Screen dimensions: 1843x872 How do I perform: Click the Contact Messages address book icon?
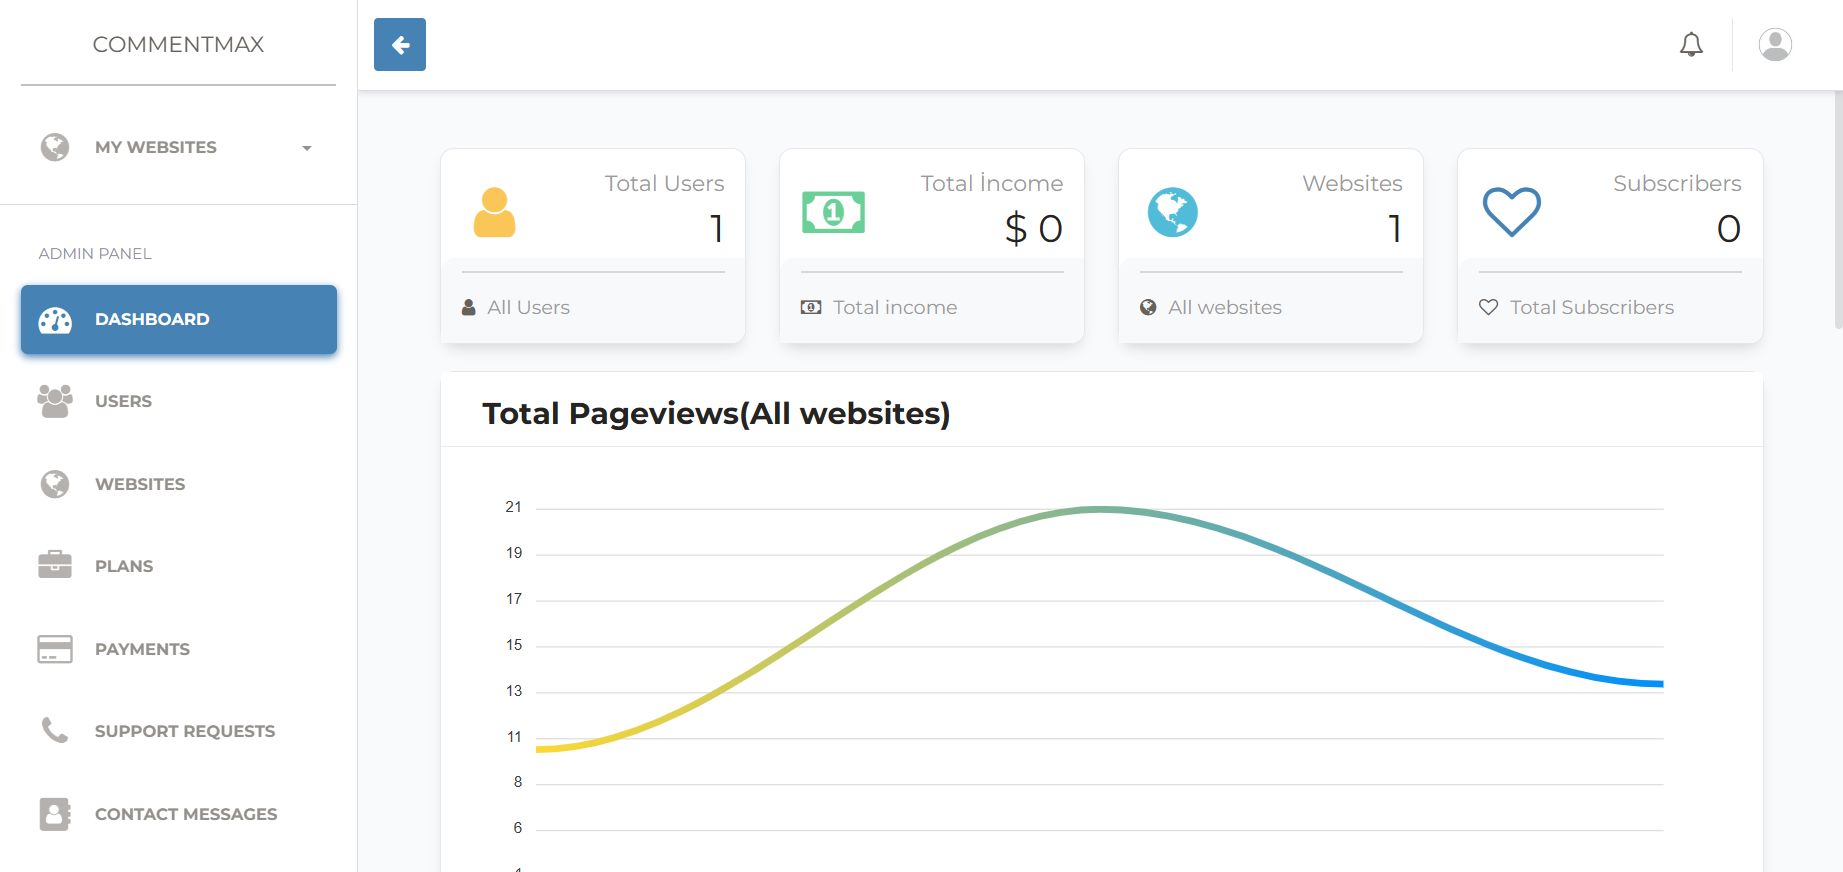(x=55, y=814)
